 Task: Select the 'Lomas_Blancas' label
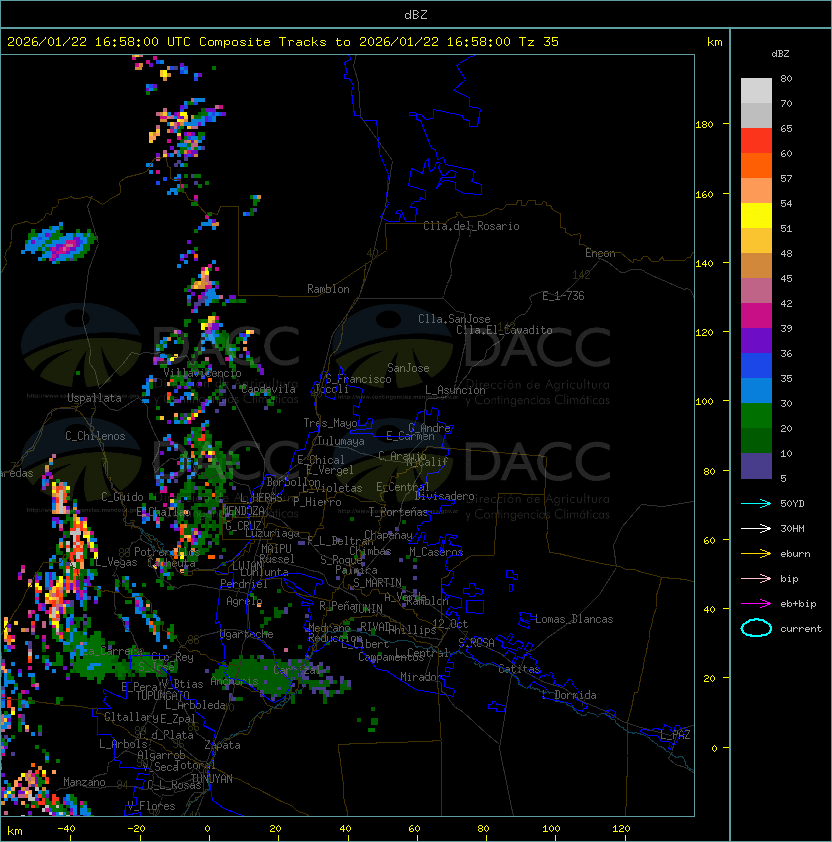[574, 619]
